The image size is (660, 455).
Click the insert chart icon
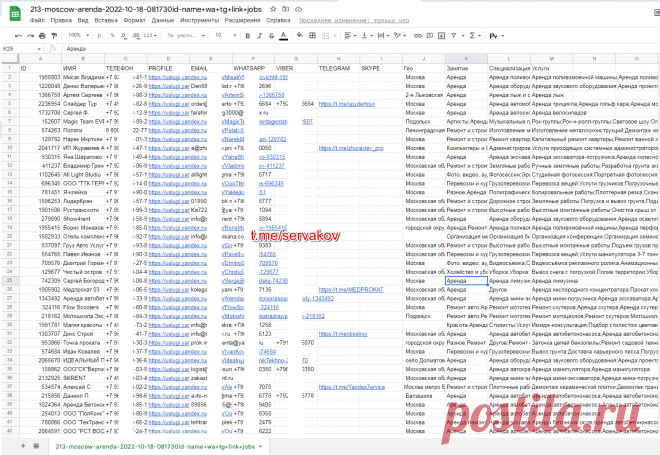(441, 36)
